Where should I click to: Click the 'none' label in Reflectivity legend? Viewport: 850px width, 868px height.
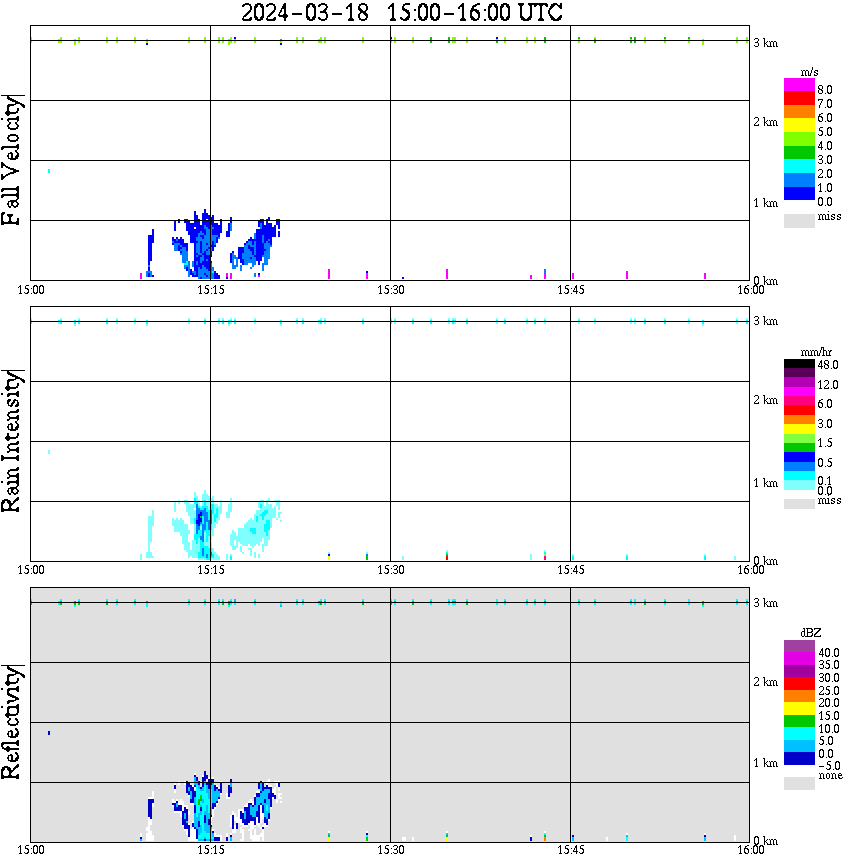click(830, 776)
